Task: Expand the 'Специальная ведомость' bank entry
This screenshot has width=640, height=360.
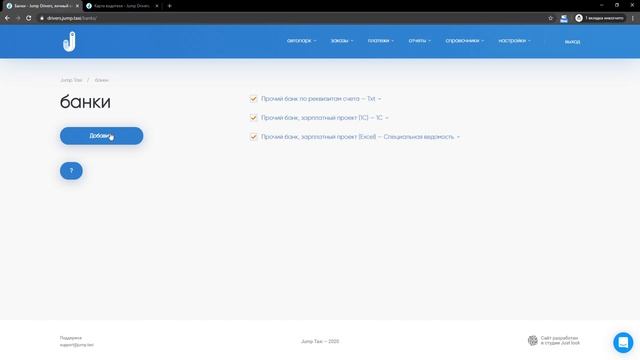Action: point(360,137)
